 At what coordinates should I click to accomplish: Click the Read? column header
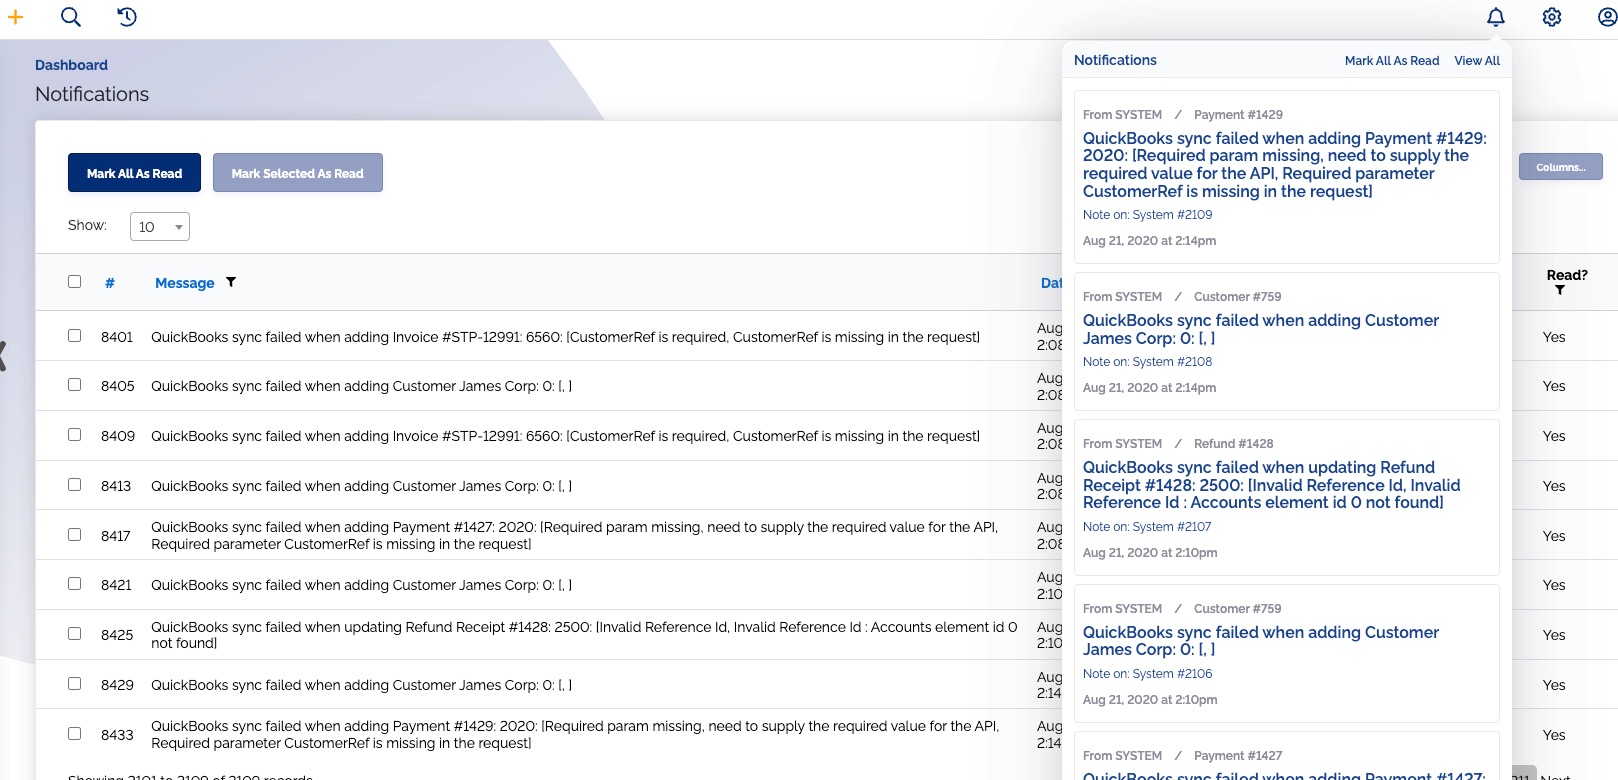[1567, 275]
